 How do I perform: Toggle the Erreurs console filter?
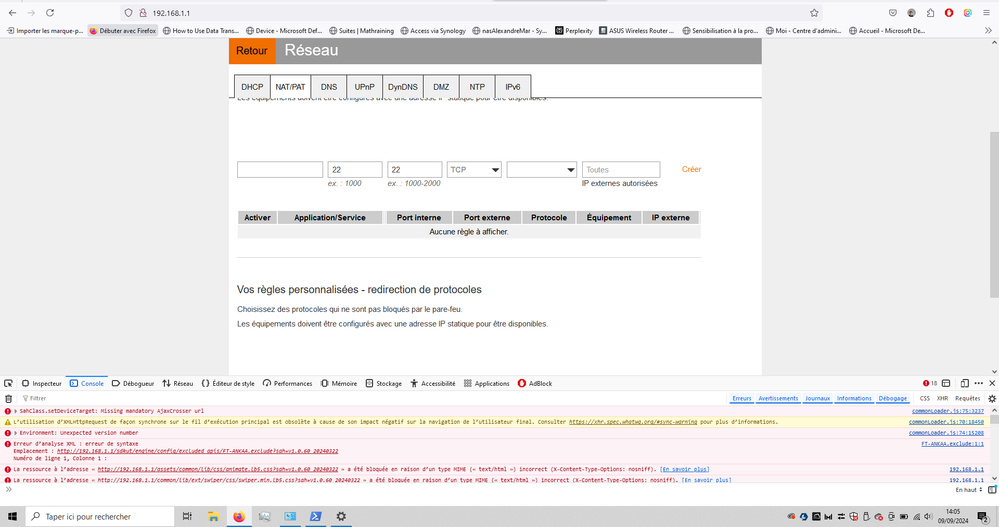coord(741,398)
